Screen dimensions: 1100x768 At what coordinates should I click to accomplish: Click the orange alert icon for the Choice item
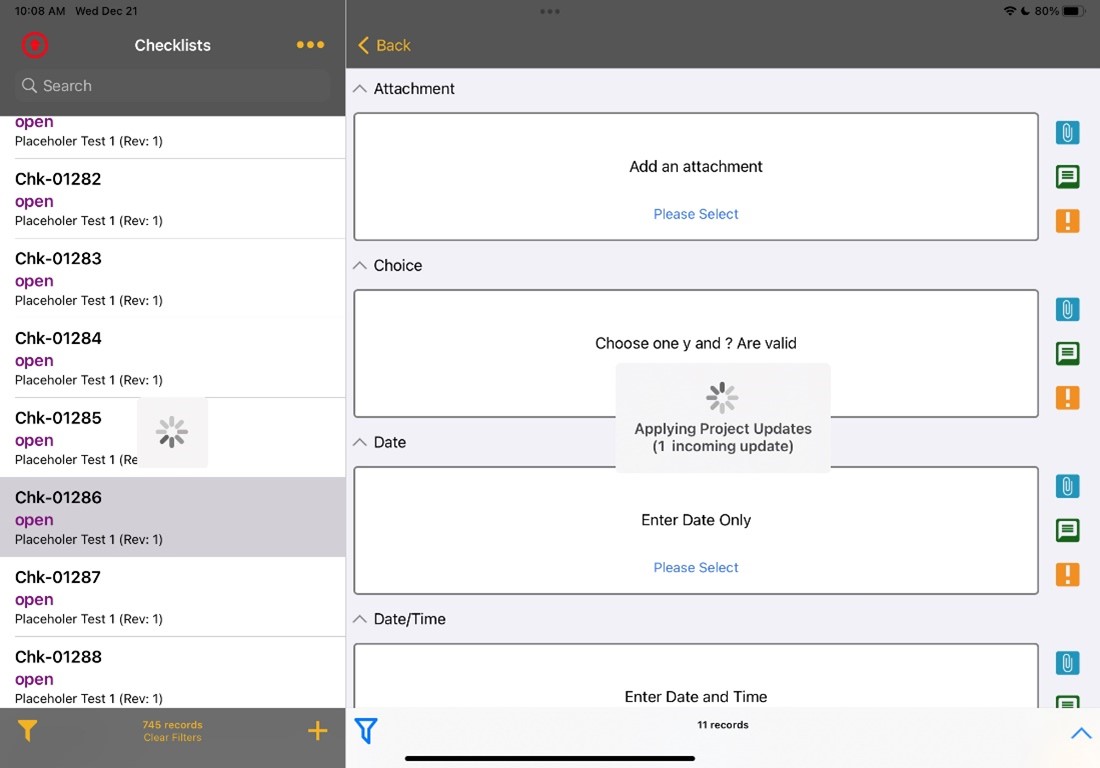(x=1067, y=398)
